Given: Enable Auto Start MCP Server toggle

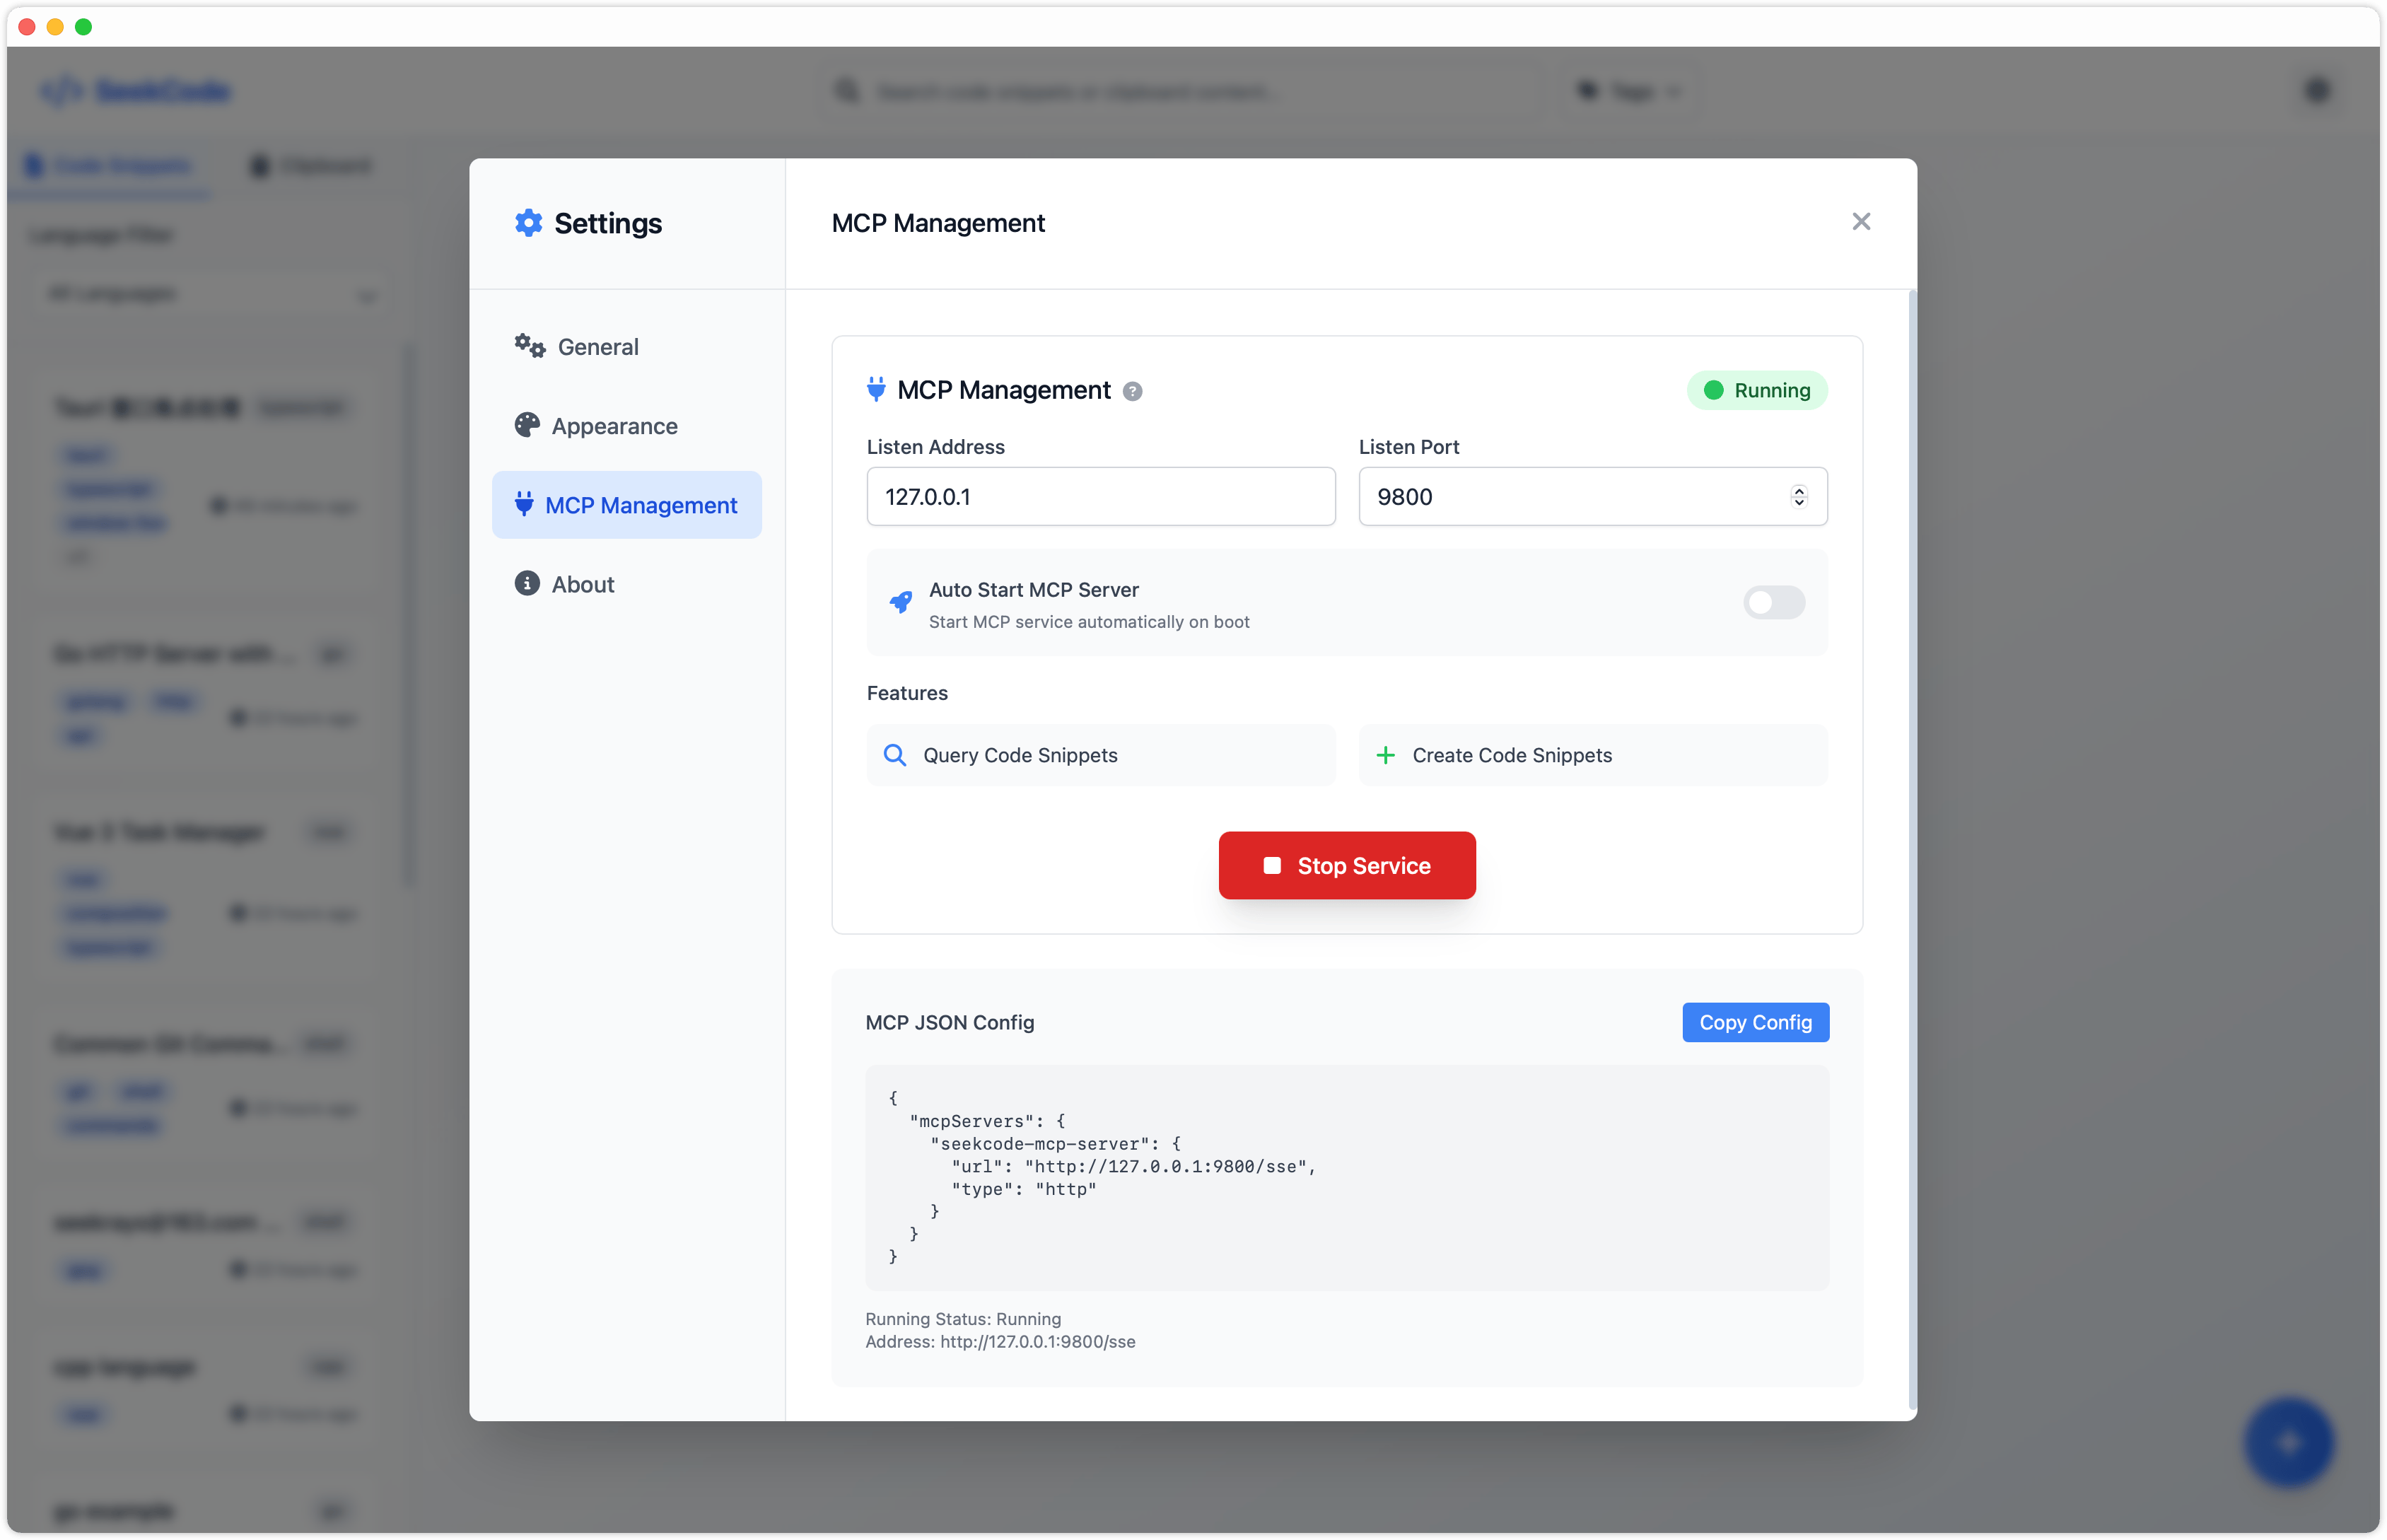Looking at the screenshot, I should pos(1773,602).
